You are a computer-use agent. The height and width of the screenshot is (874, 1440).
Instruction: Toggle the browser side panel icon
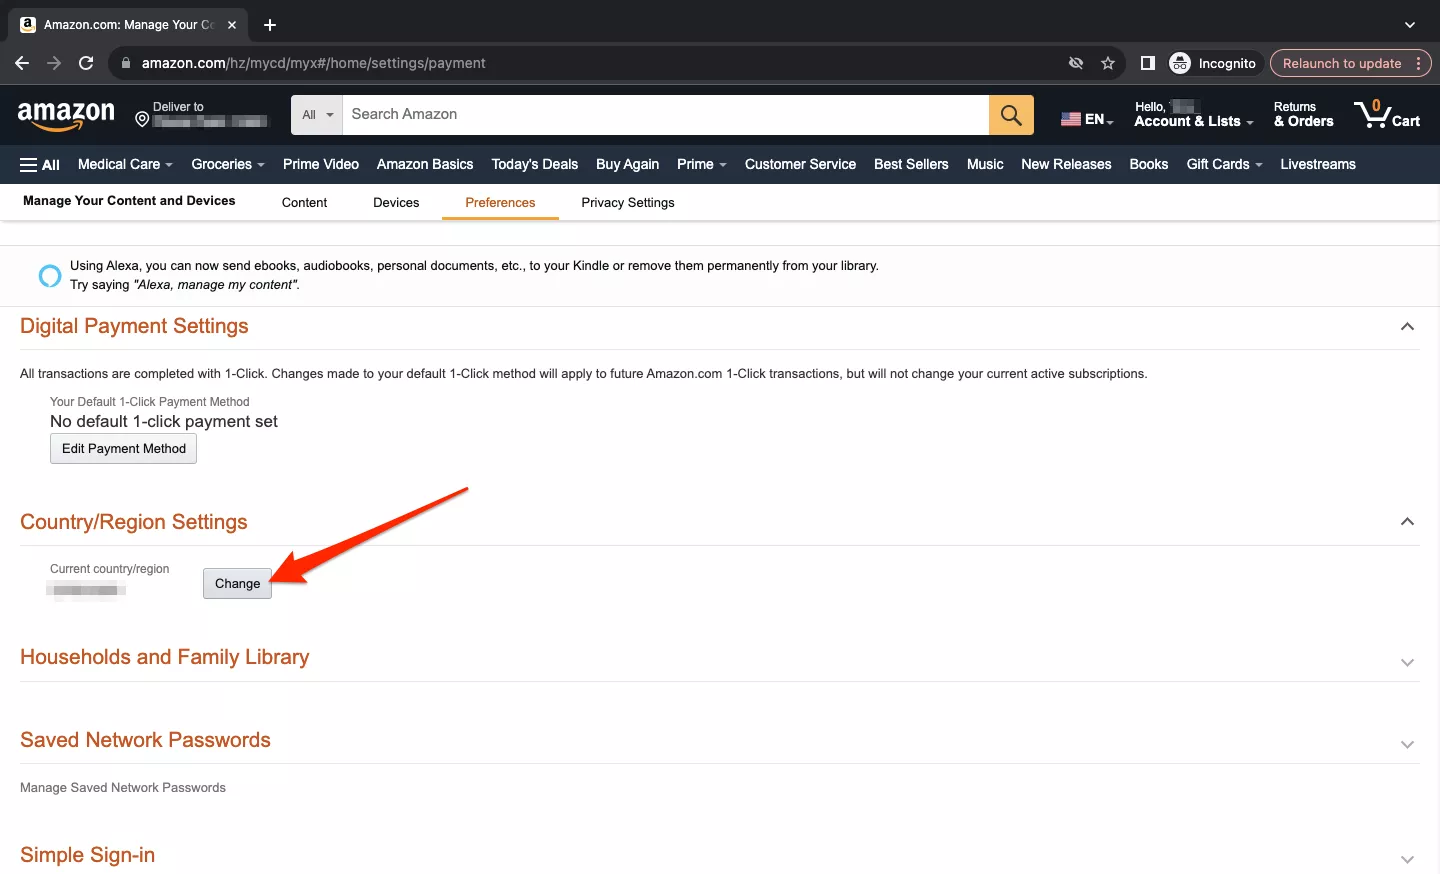(x=1148, y=63)
